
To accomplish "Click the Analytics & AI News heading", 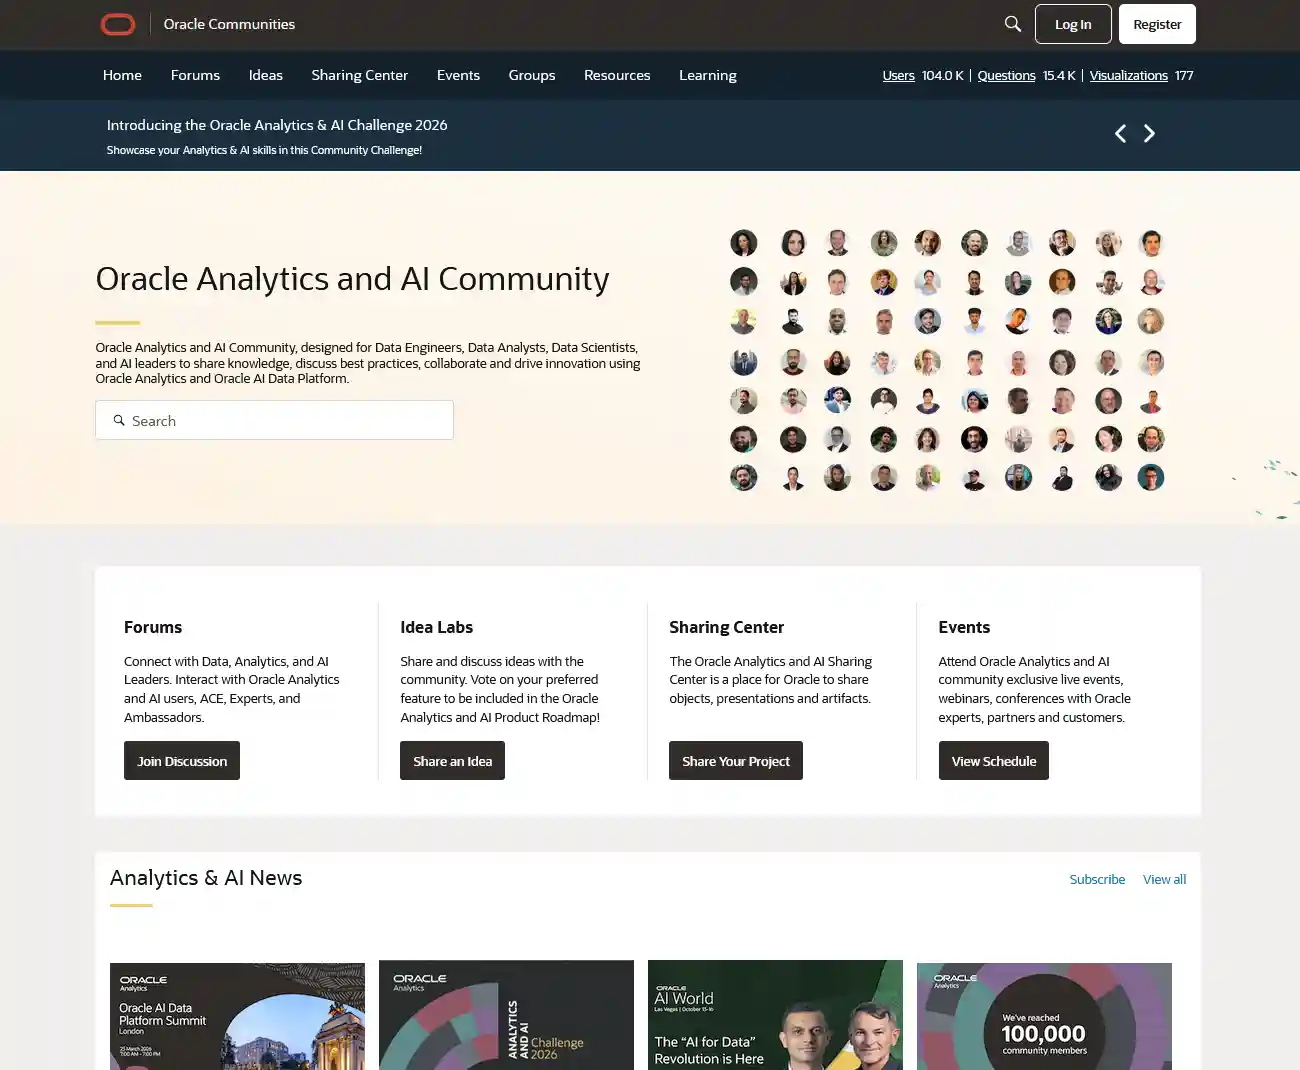I will point(206,878).
